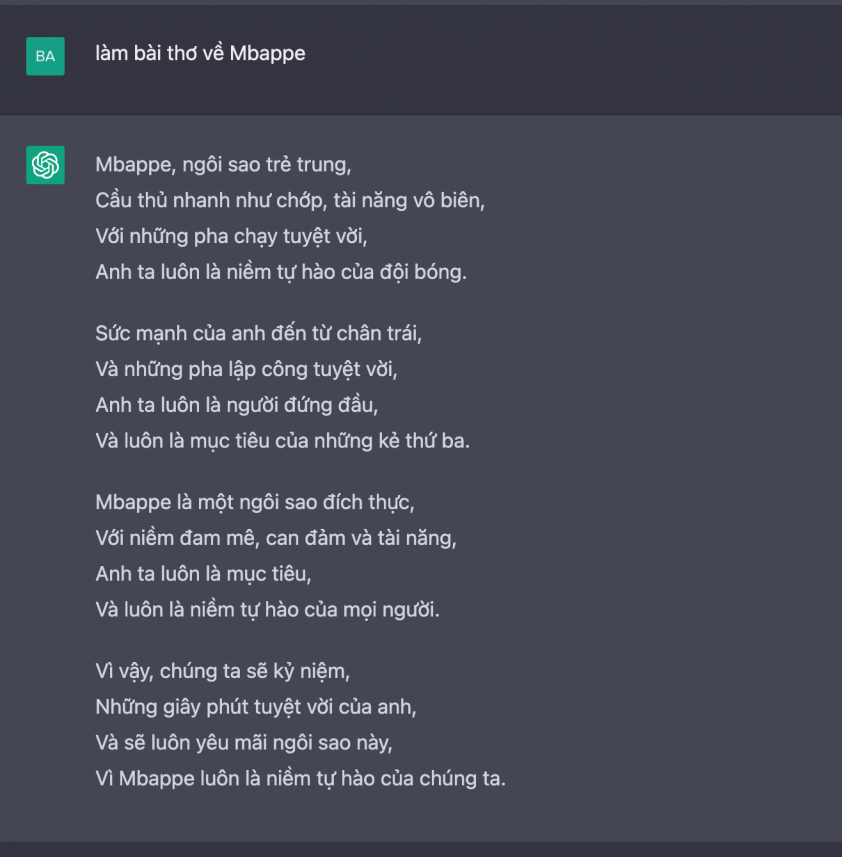Click the line 'Anh ta luôn là người đứng đầu,'
The width and height of the screenshot is (842, 857).
coord(237,405)
